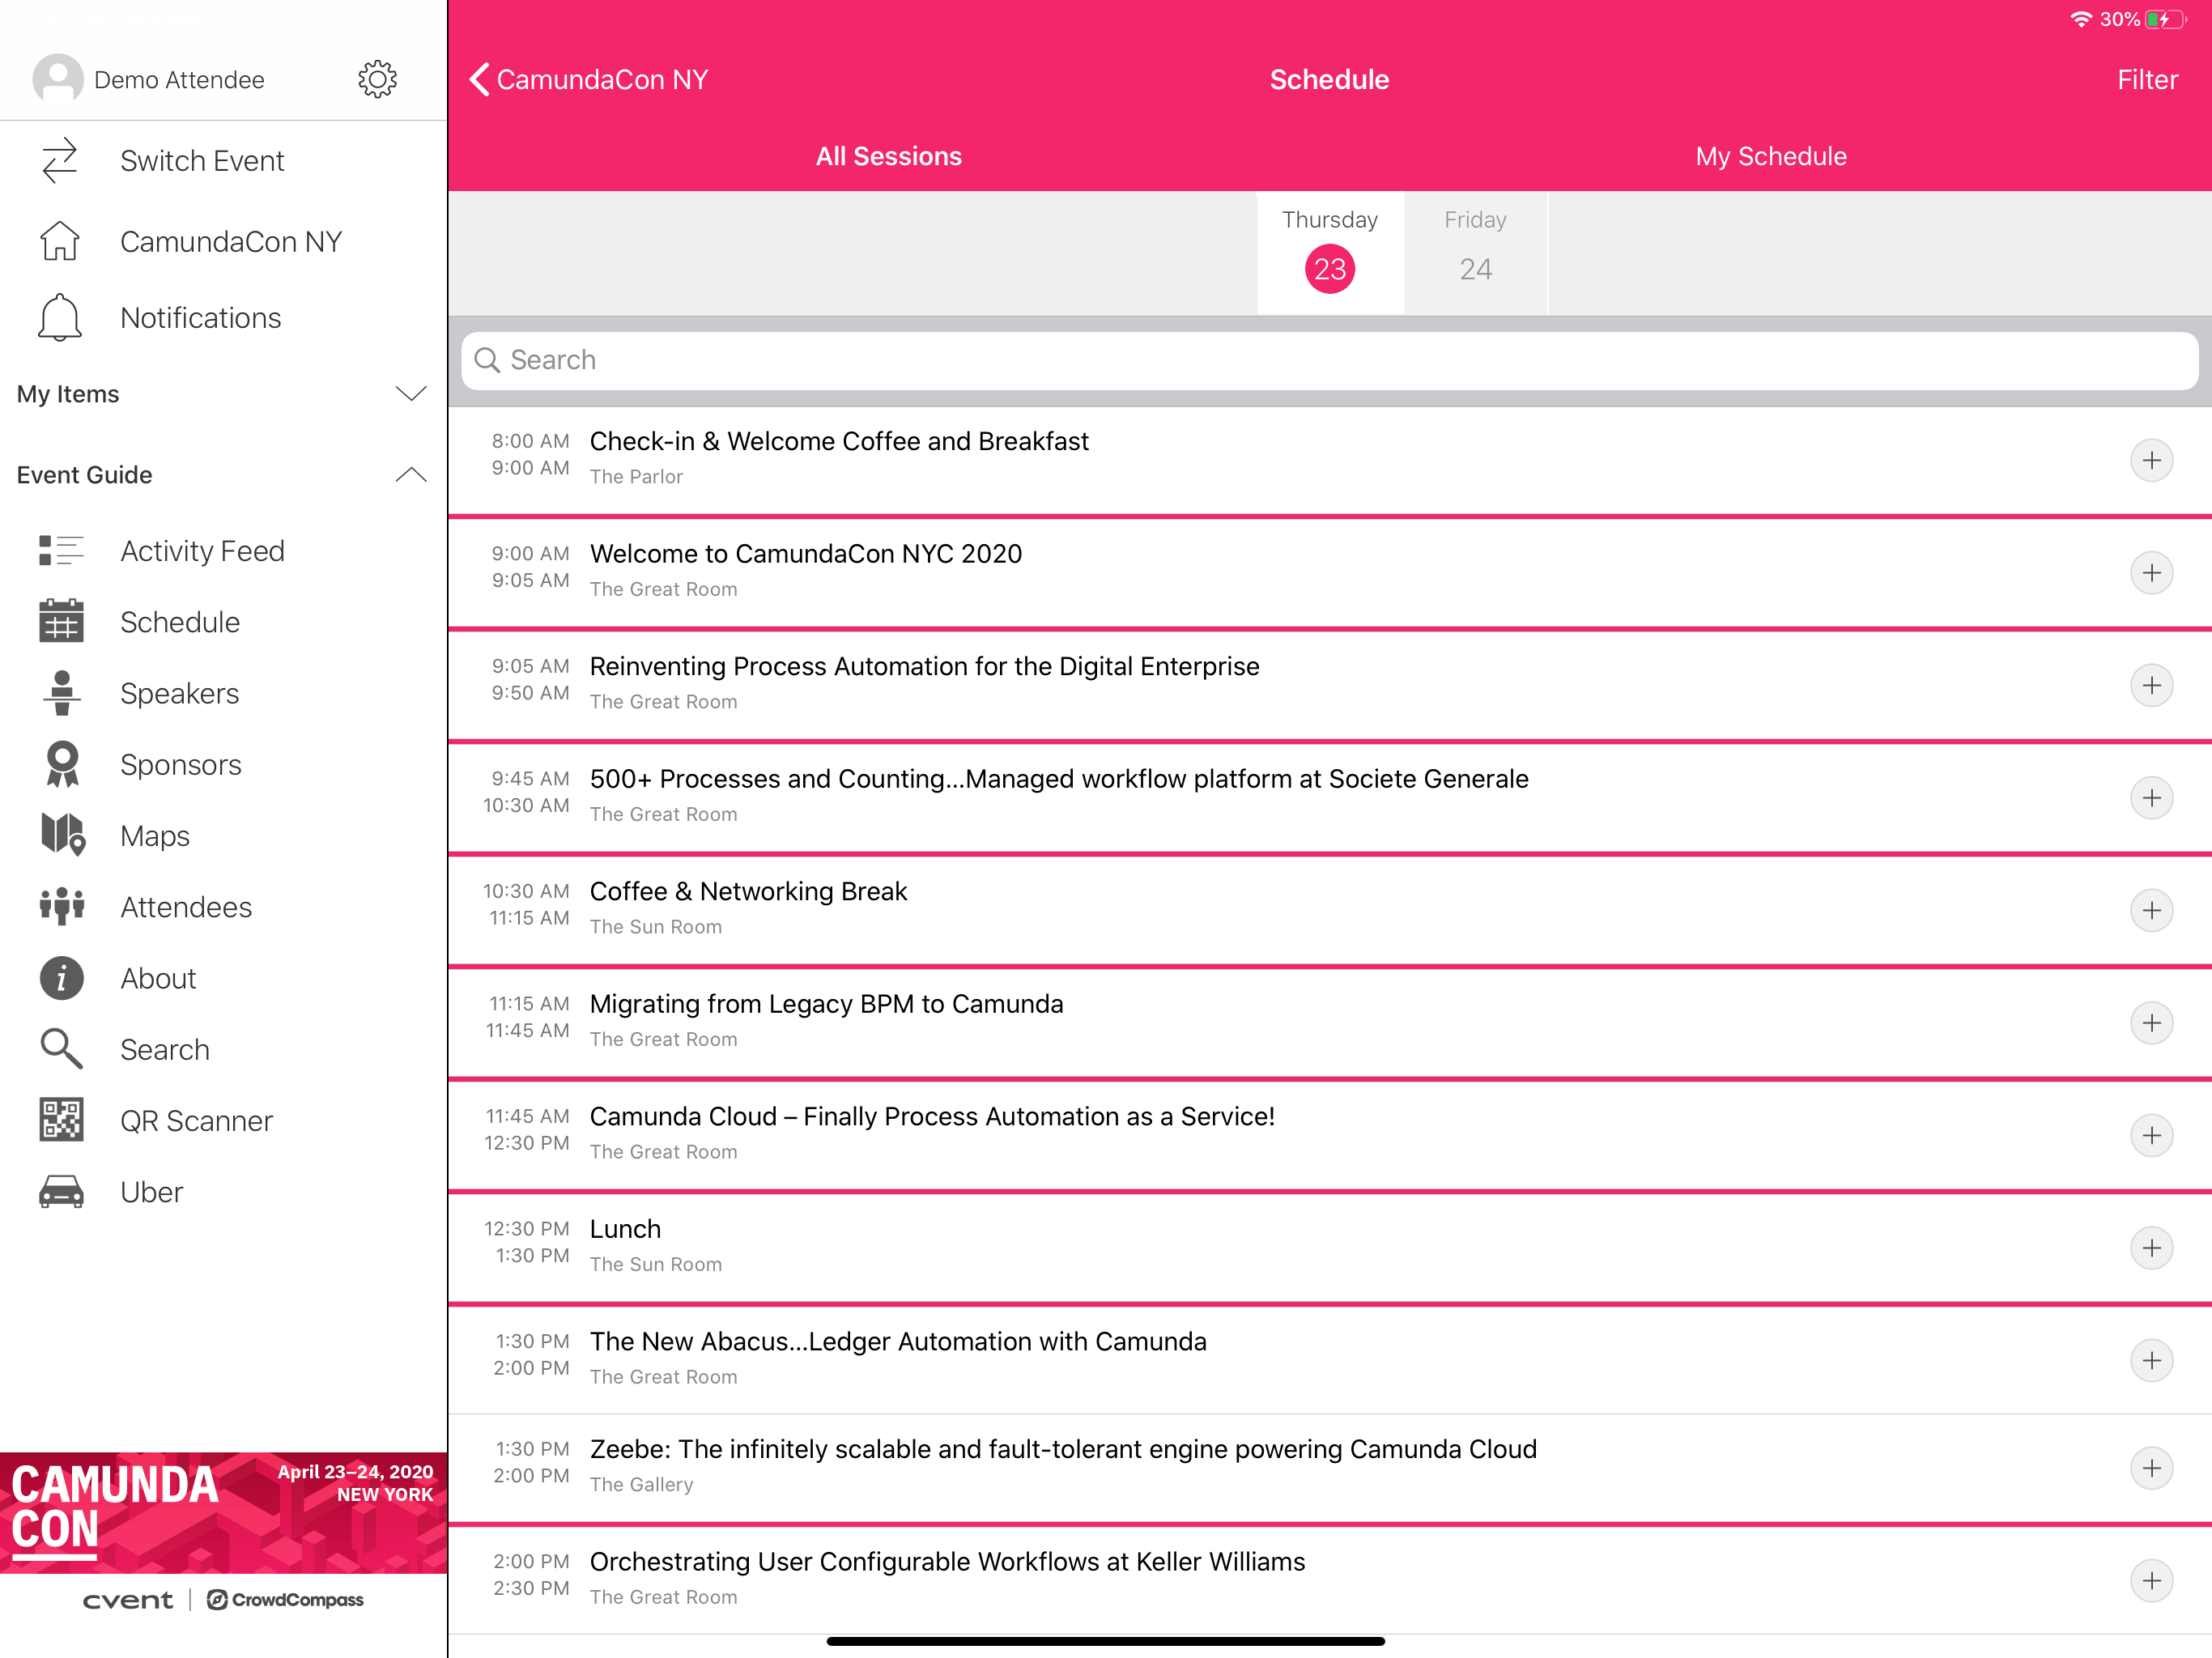Tap the Uber label in sidebar
The image size is (2212, 1658).
[152, 1193]
